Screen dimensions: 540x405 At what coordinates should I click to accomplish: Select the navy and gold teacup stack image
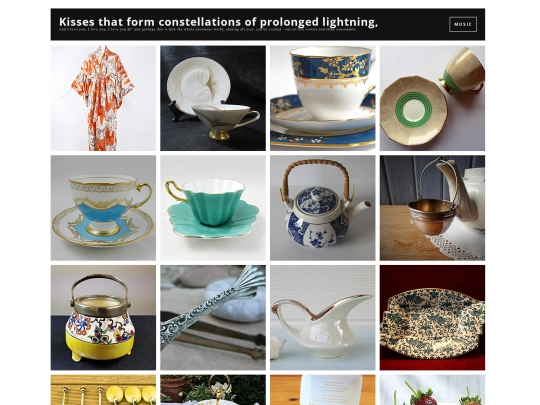[x=323, y=98]
